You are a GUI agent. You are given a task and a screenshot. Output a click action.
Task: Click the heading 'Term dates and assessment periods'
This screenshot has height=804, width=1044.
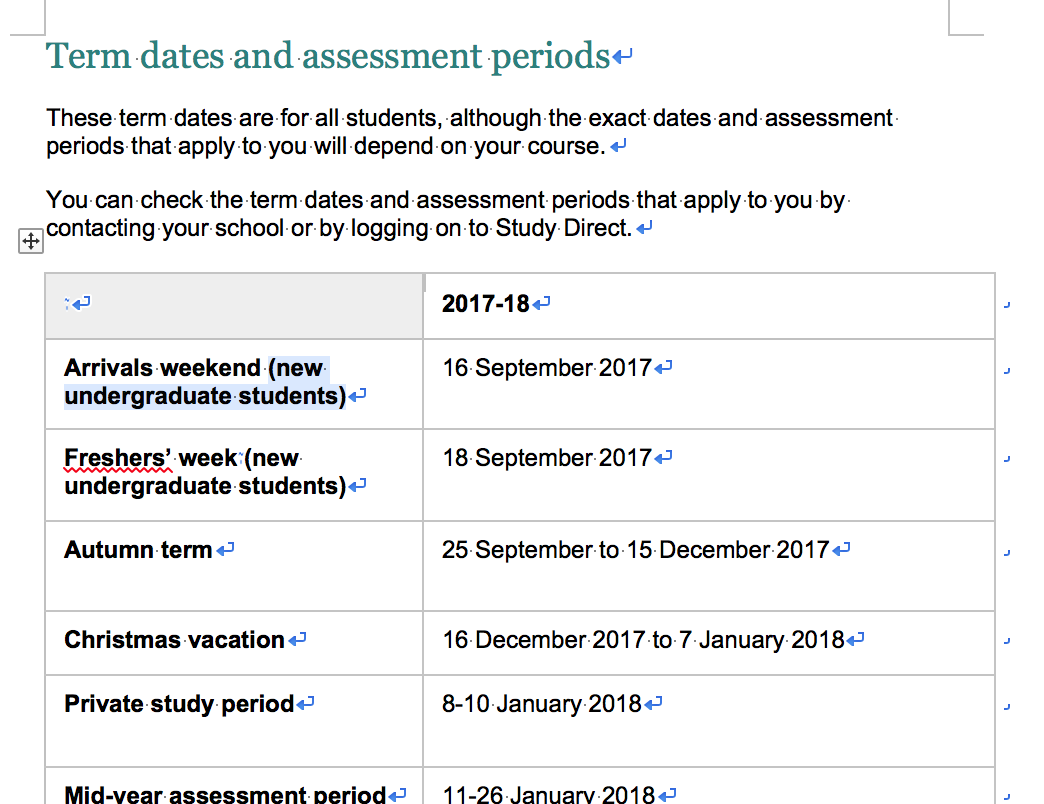[328, 56]
